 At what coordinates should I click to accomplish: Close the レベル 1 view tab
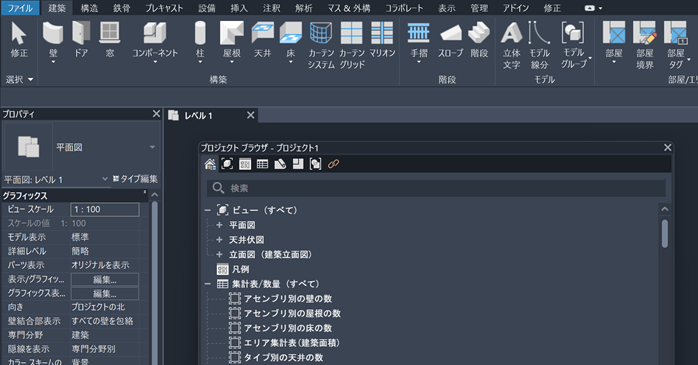pyautogui.click(x=251, y=115)
